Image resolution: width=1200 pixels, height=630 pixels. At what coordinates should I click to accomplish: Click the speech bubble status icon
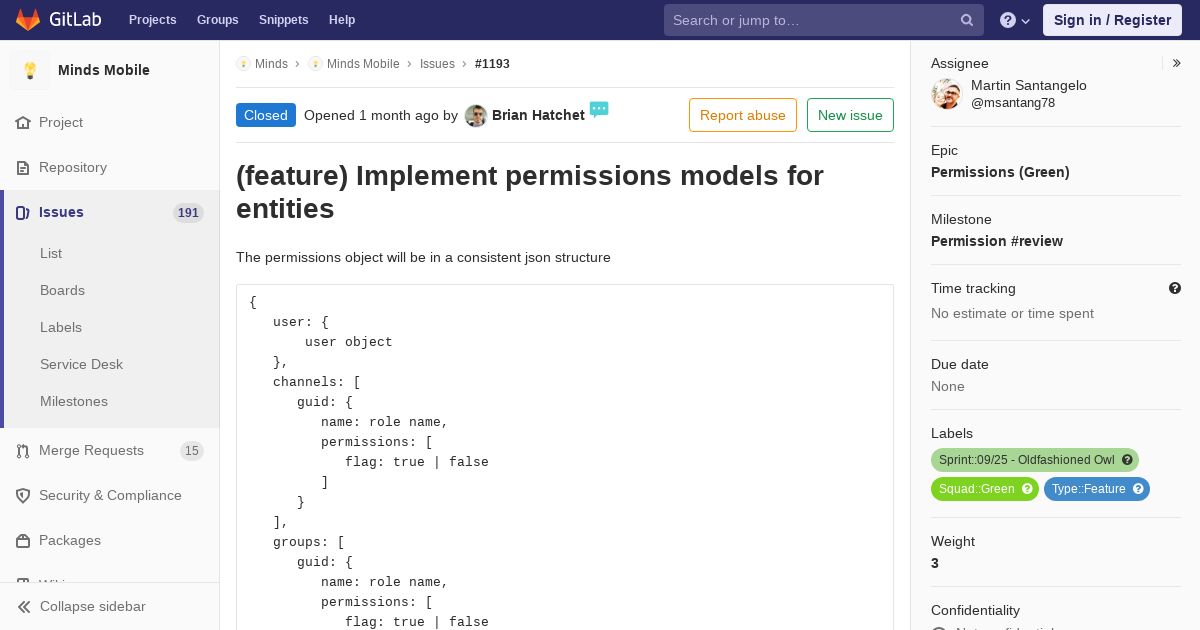[599, 110]
